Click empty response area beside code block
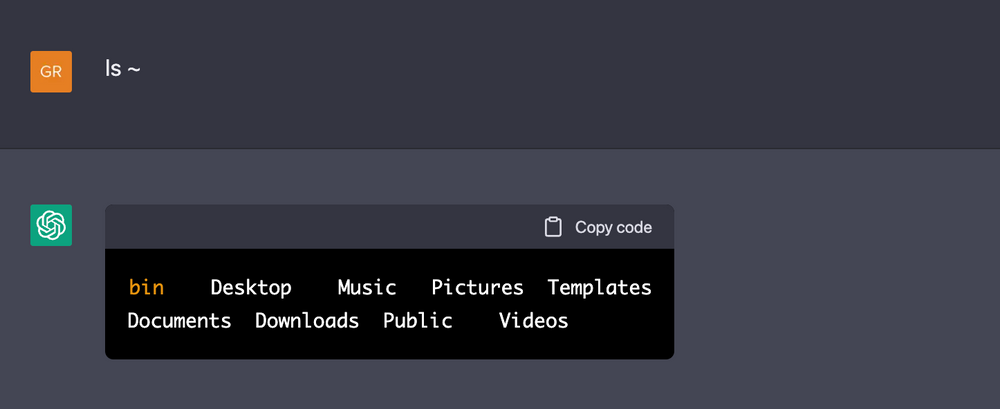1000x409 pixels. pos(829,281)
